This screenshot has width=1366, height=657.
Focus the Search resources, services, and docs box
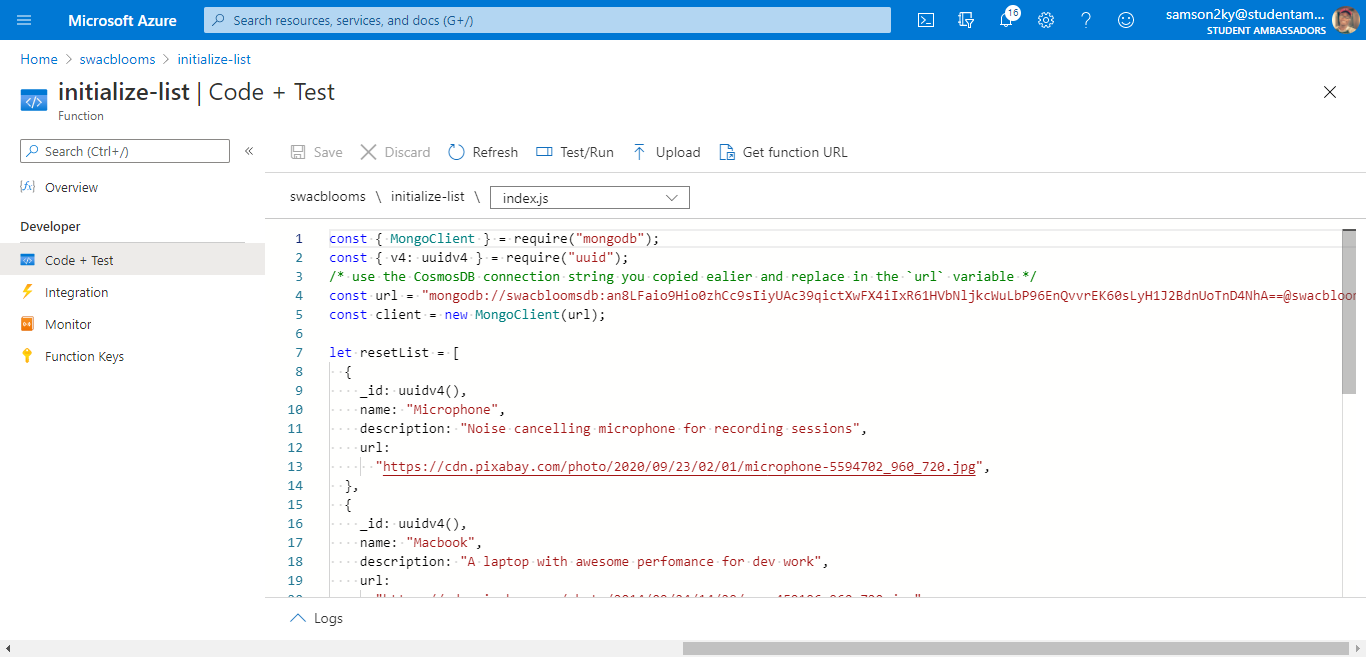[547, 20]
